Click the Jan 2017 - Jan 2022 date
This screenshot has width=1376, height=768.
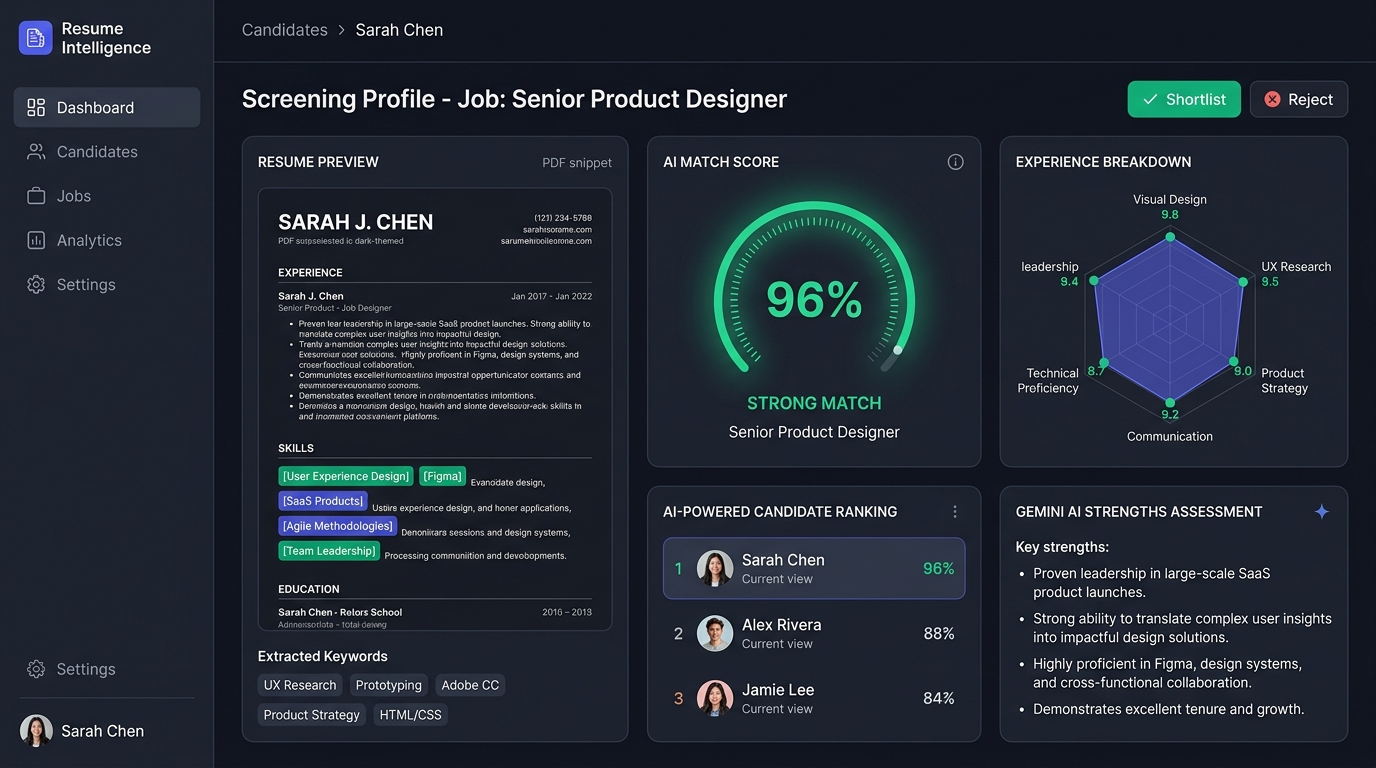pos(551,296)
